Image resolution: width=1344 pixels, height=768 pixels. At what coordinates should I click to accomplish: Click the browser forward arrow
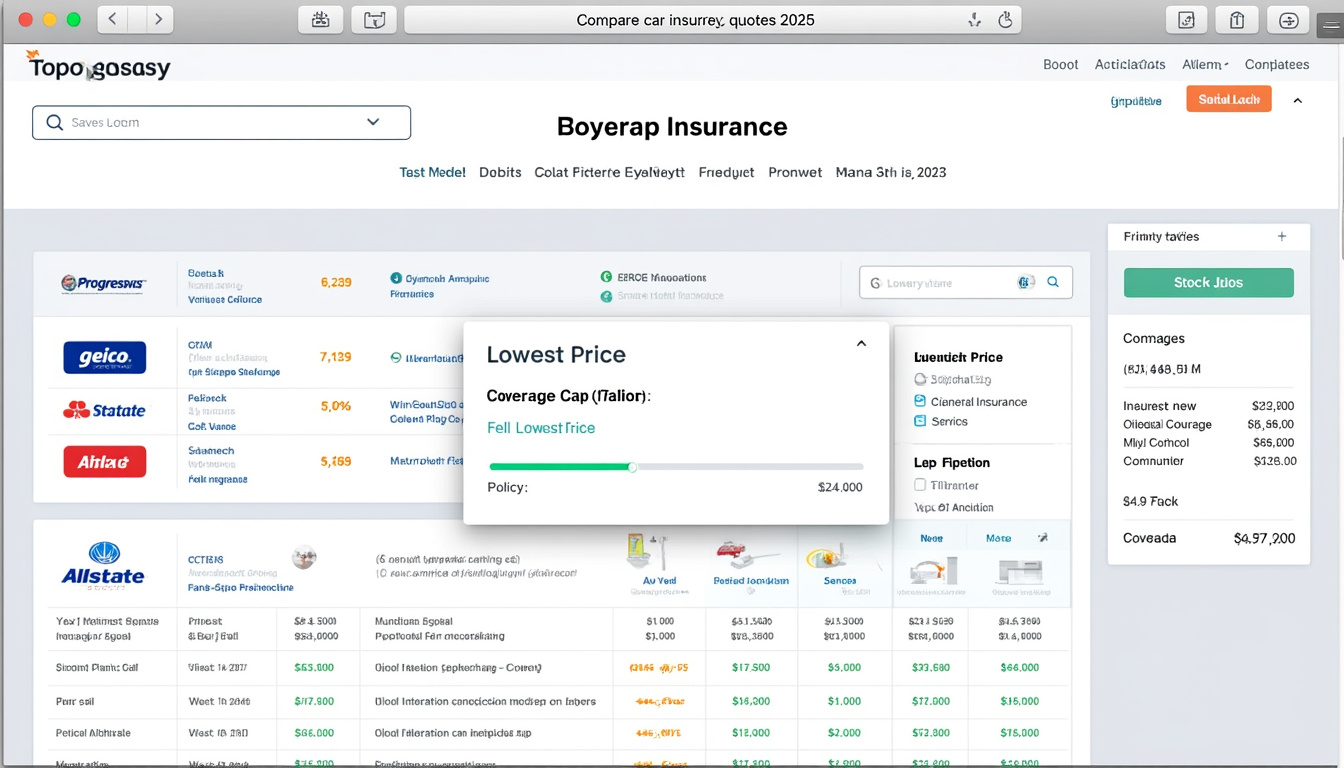pos(159,19)
